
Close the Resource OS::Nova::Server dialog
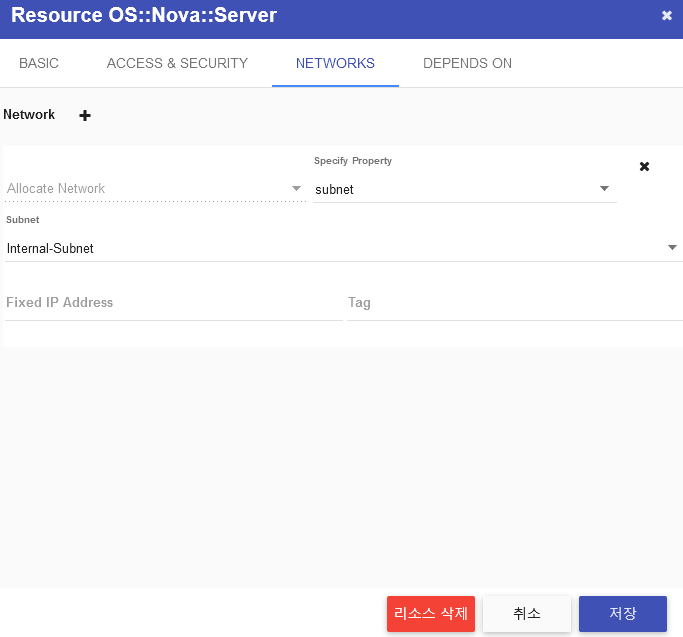(x=666, y=16)
